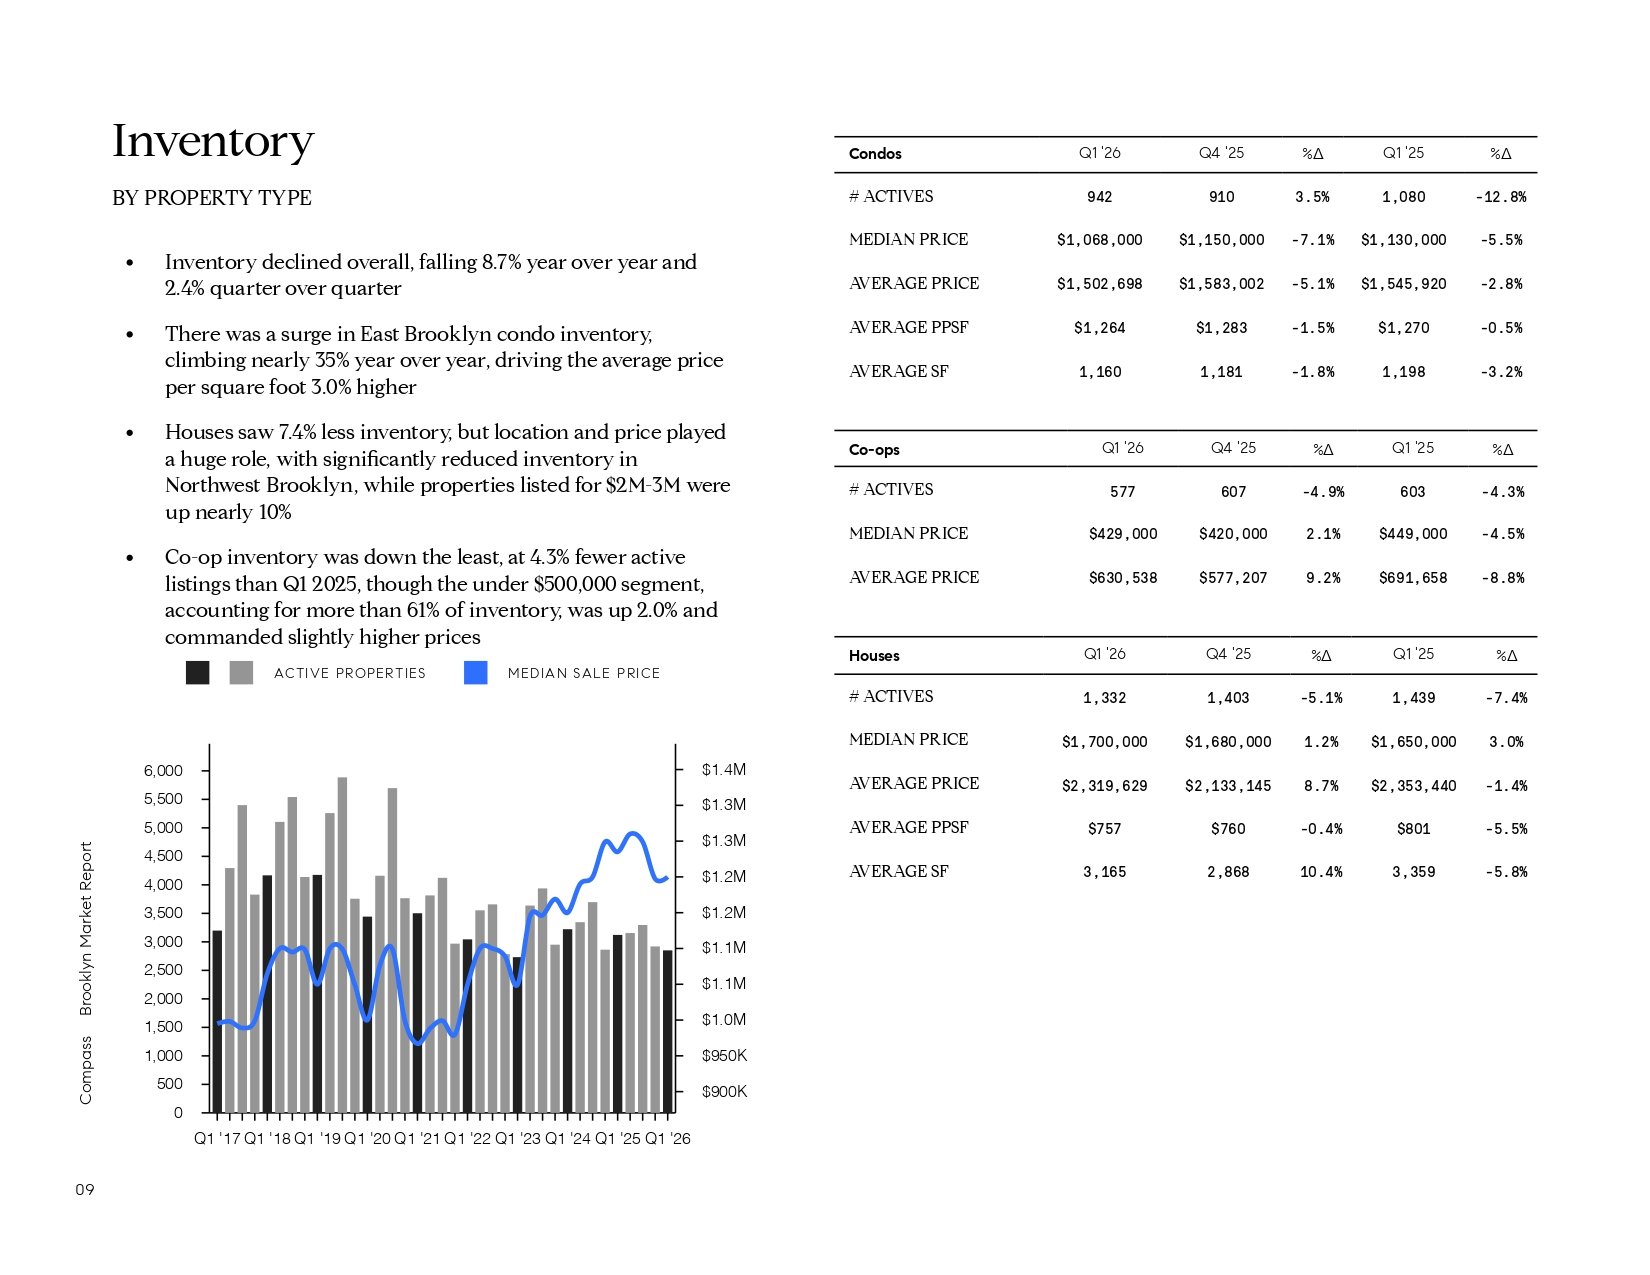
Task: Click the $900K label on right axis
Action: [x=724, y=1091]
